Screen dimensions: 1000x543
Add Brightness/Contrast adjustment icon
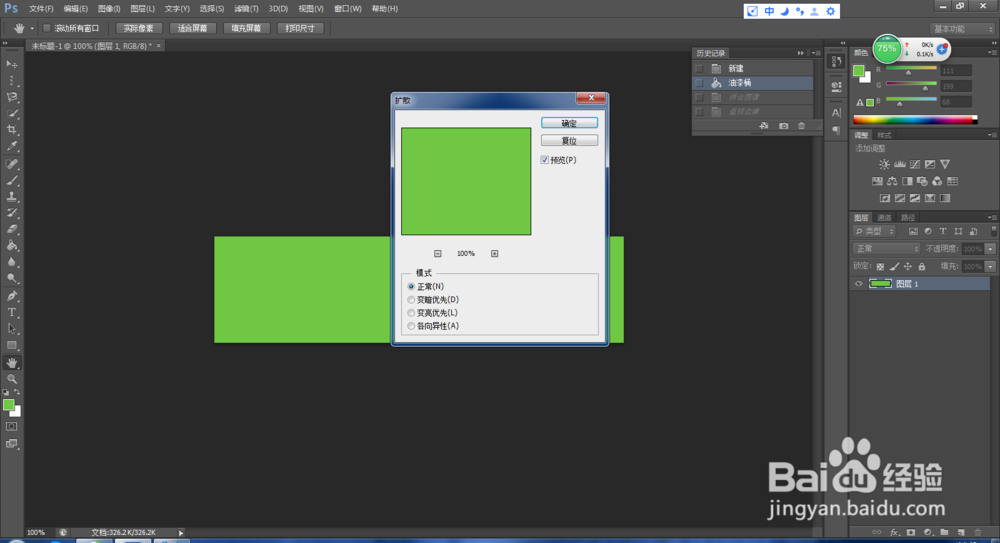point(885,165)
